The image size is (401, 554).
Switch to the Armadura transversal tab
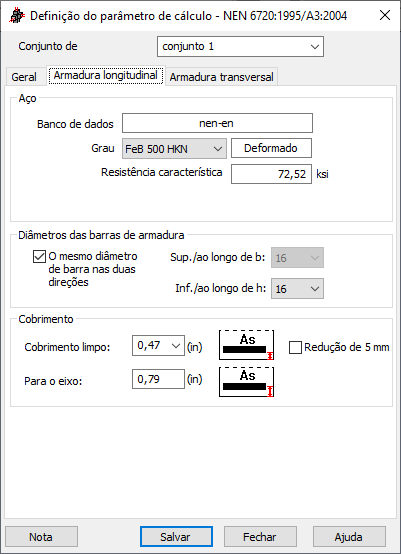coord(222,77)
